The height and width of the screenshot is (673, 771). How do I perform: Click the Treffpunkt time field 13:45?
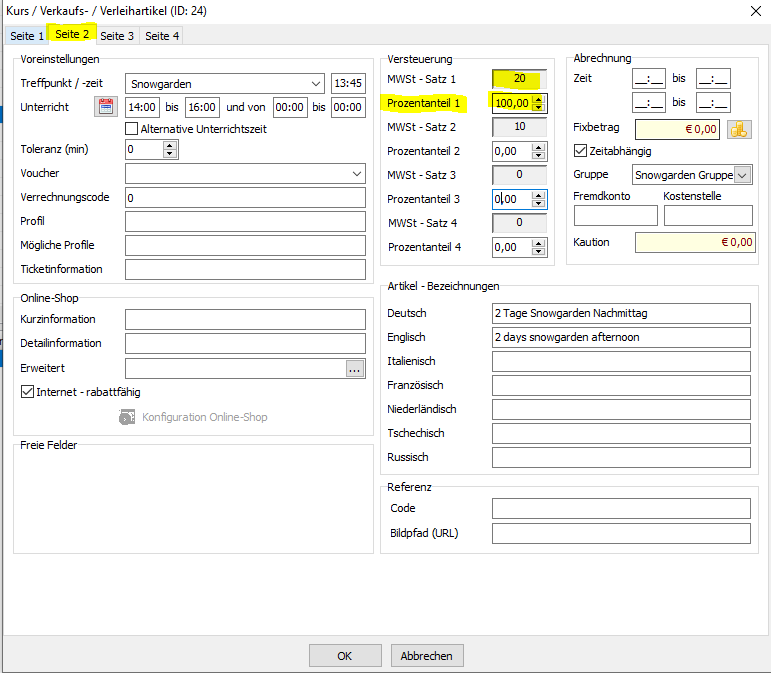pyautogui.click(x=348, y=83)
